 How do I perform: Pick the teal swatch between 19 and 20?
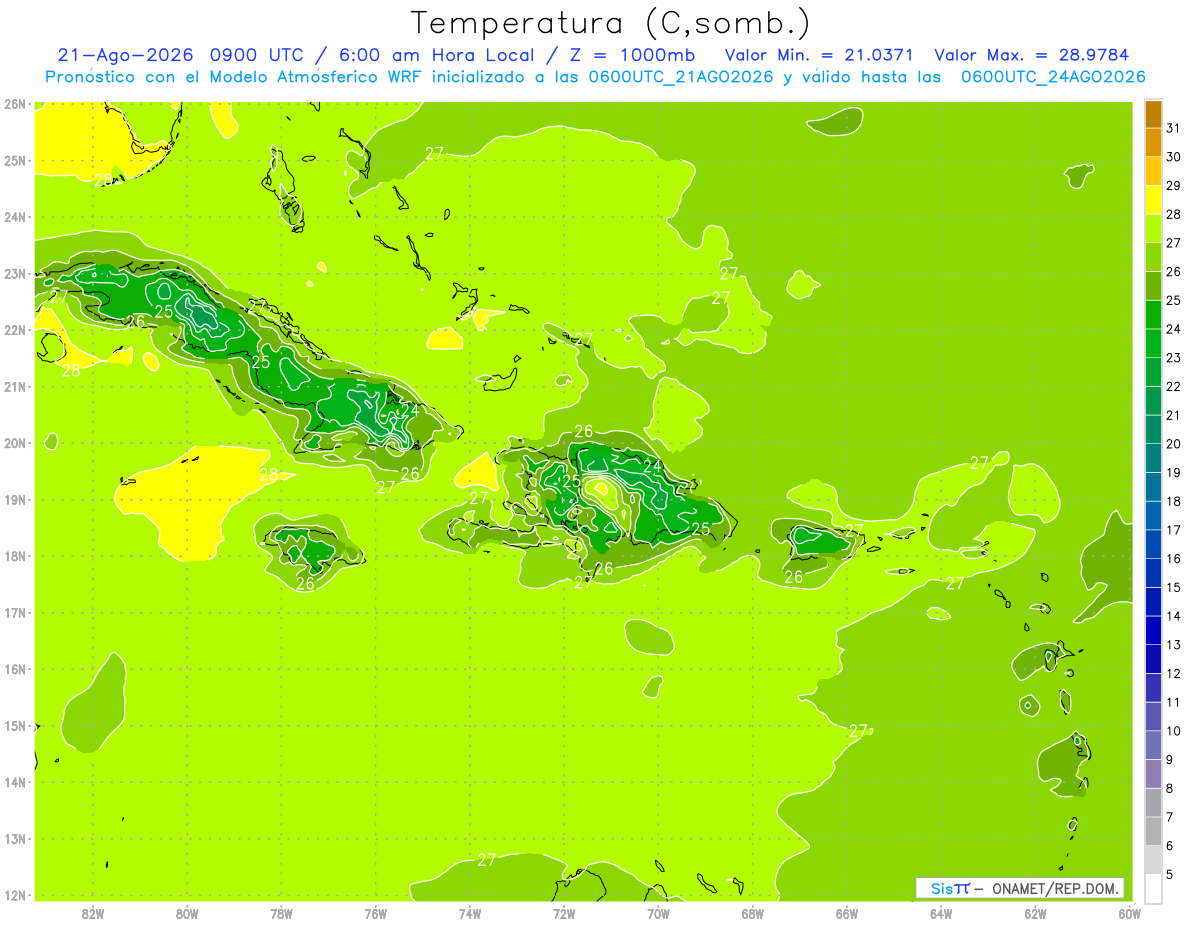[x=1153, y=458]
